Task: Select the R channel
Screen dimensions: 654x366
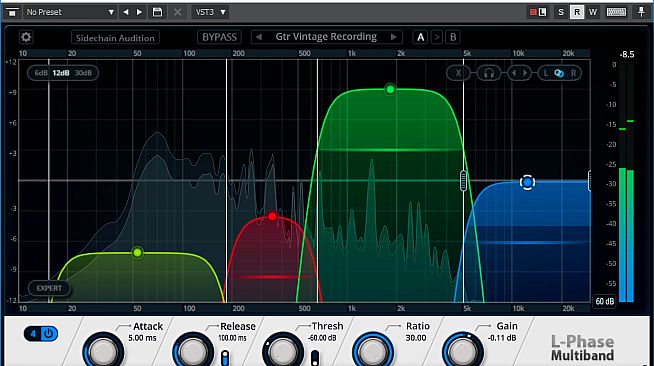Action: 574,73
